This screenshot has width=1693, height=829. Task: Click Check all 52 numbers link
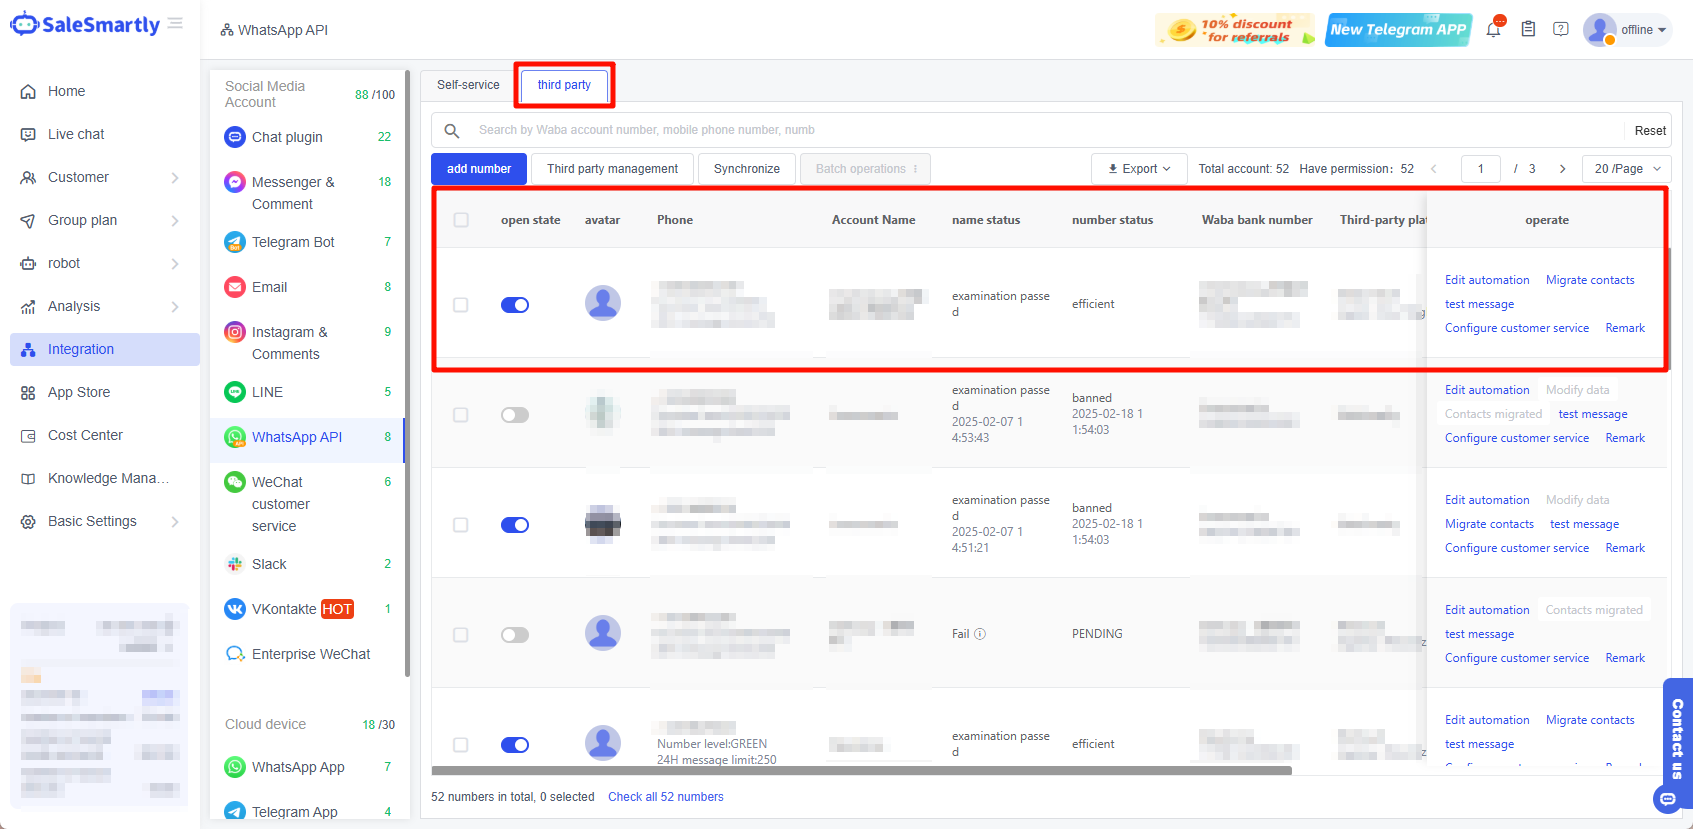[665, 797]
